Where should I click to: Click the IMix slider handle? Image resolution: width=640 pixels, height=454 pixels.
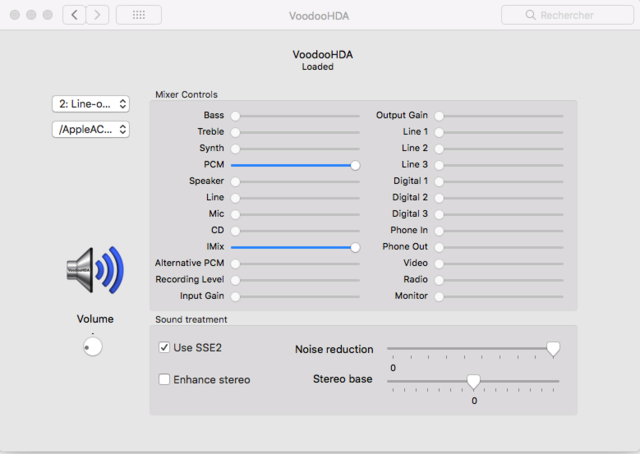click(355, 247)
